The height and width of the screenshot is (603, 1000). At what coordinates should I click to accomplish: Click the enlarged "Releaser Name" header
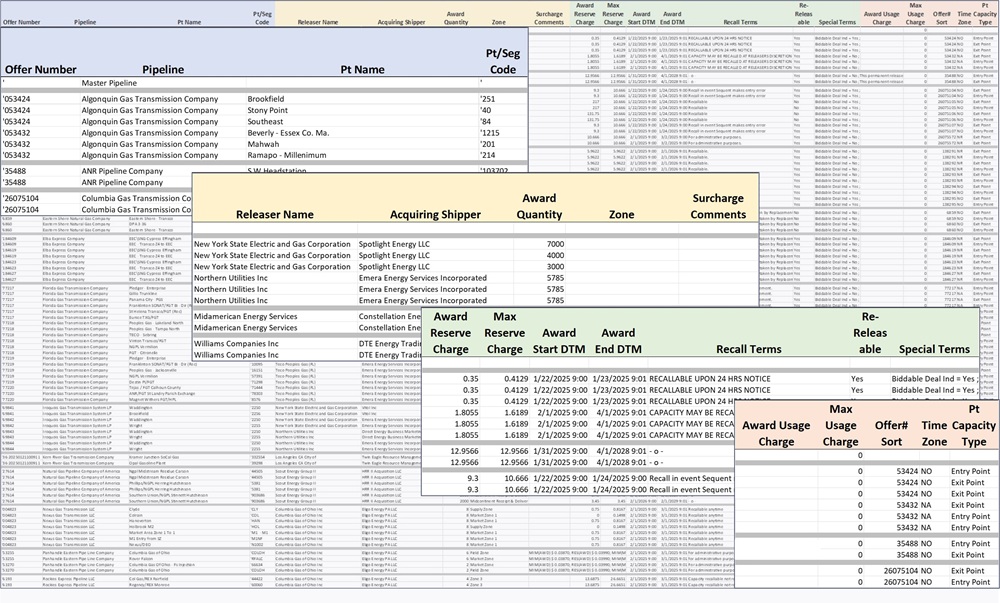[274, 215]
